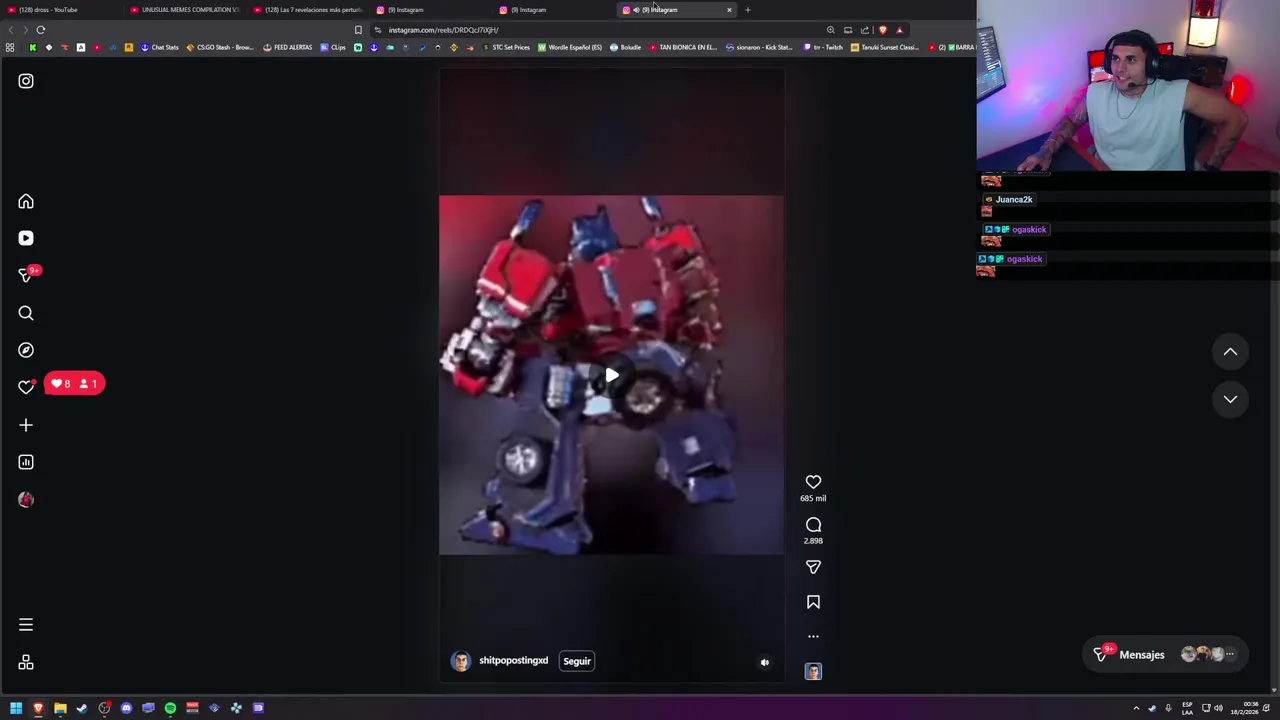Switch to UNUSUAL MEMES COMPILATION tab

point(185,10)
